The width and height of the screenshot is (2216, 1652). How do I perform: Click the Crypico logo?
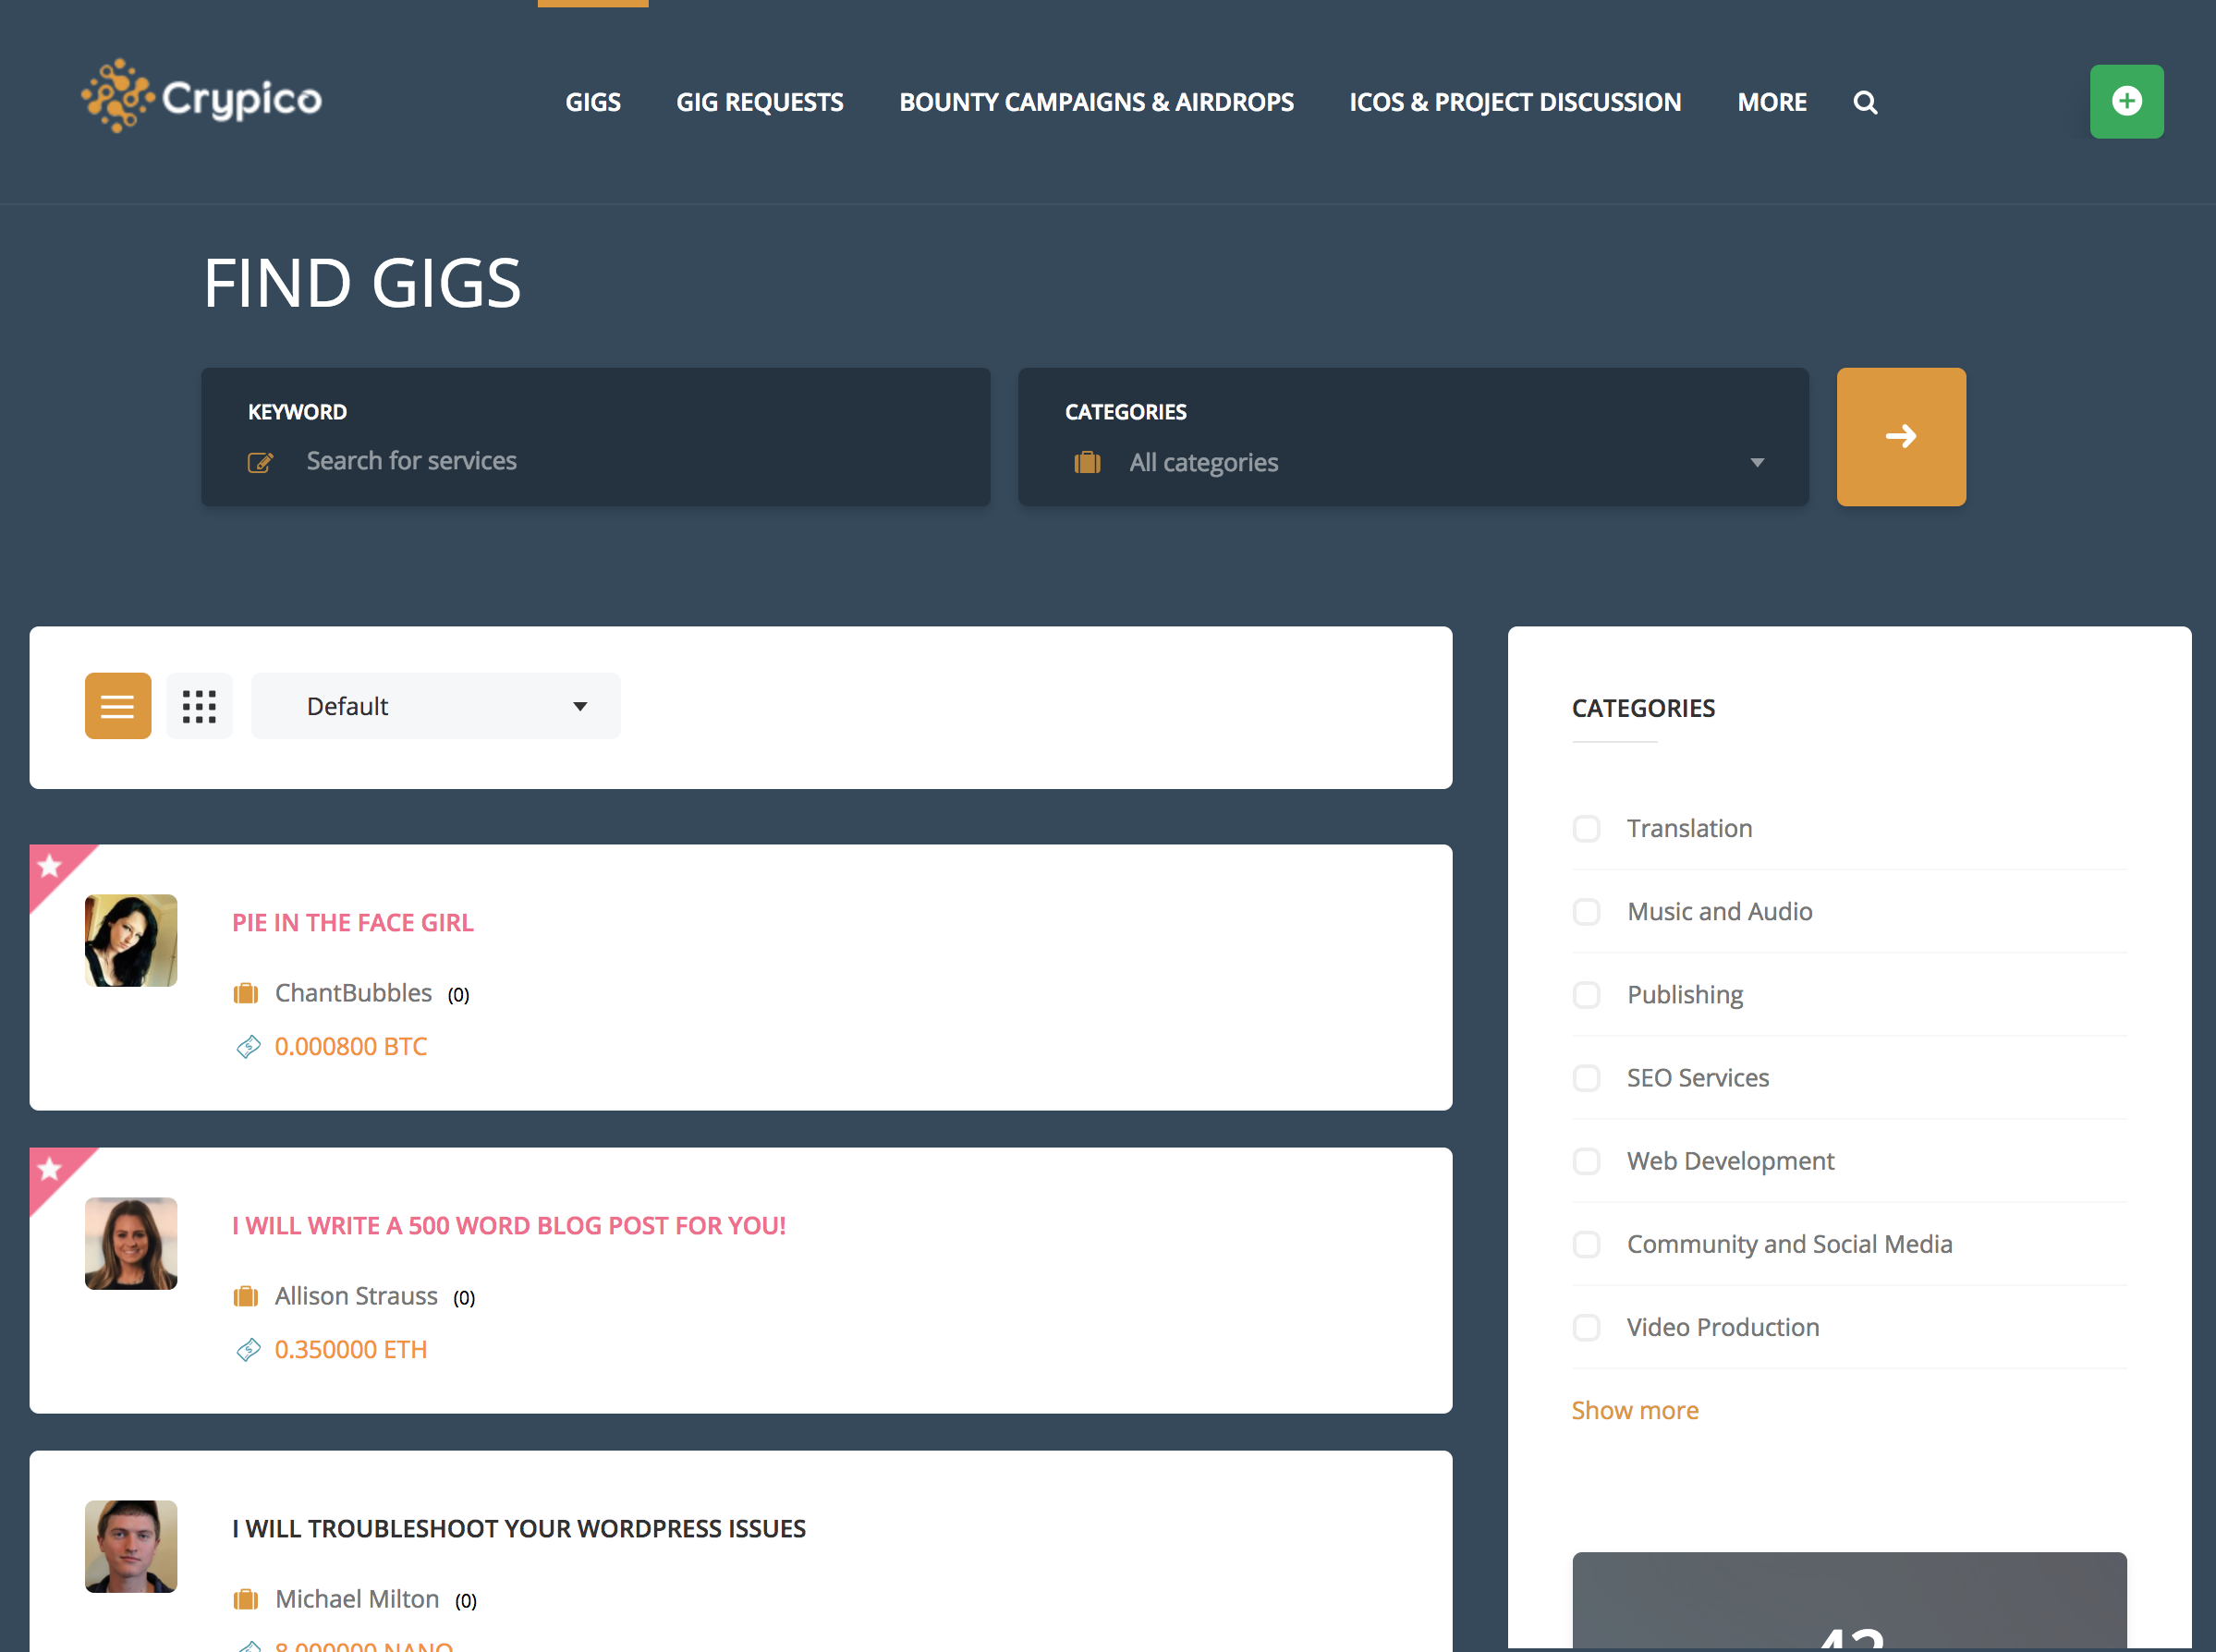201,96
